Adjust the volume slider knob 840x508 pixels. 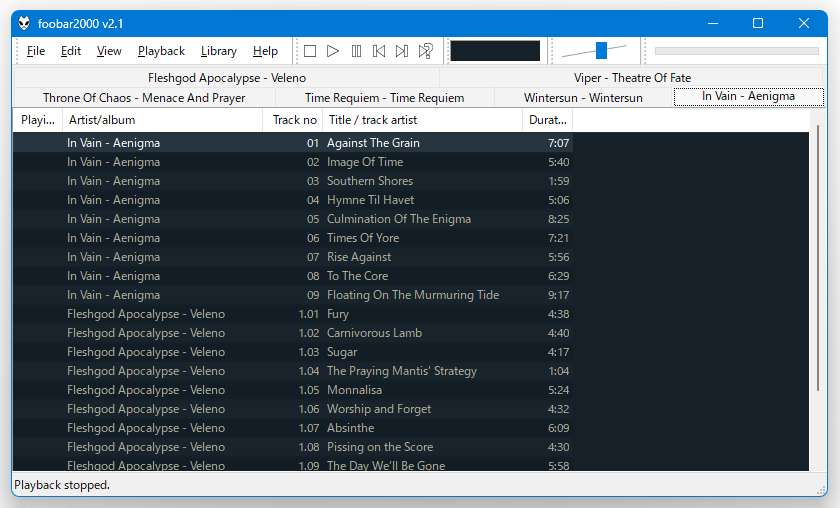tap(601, 50)
